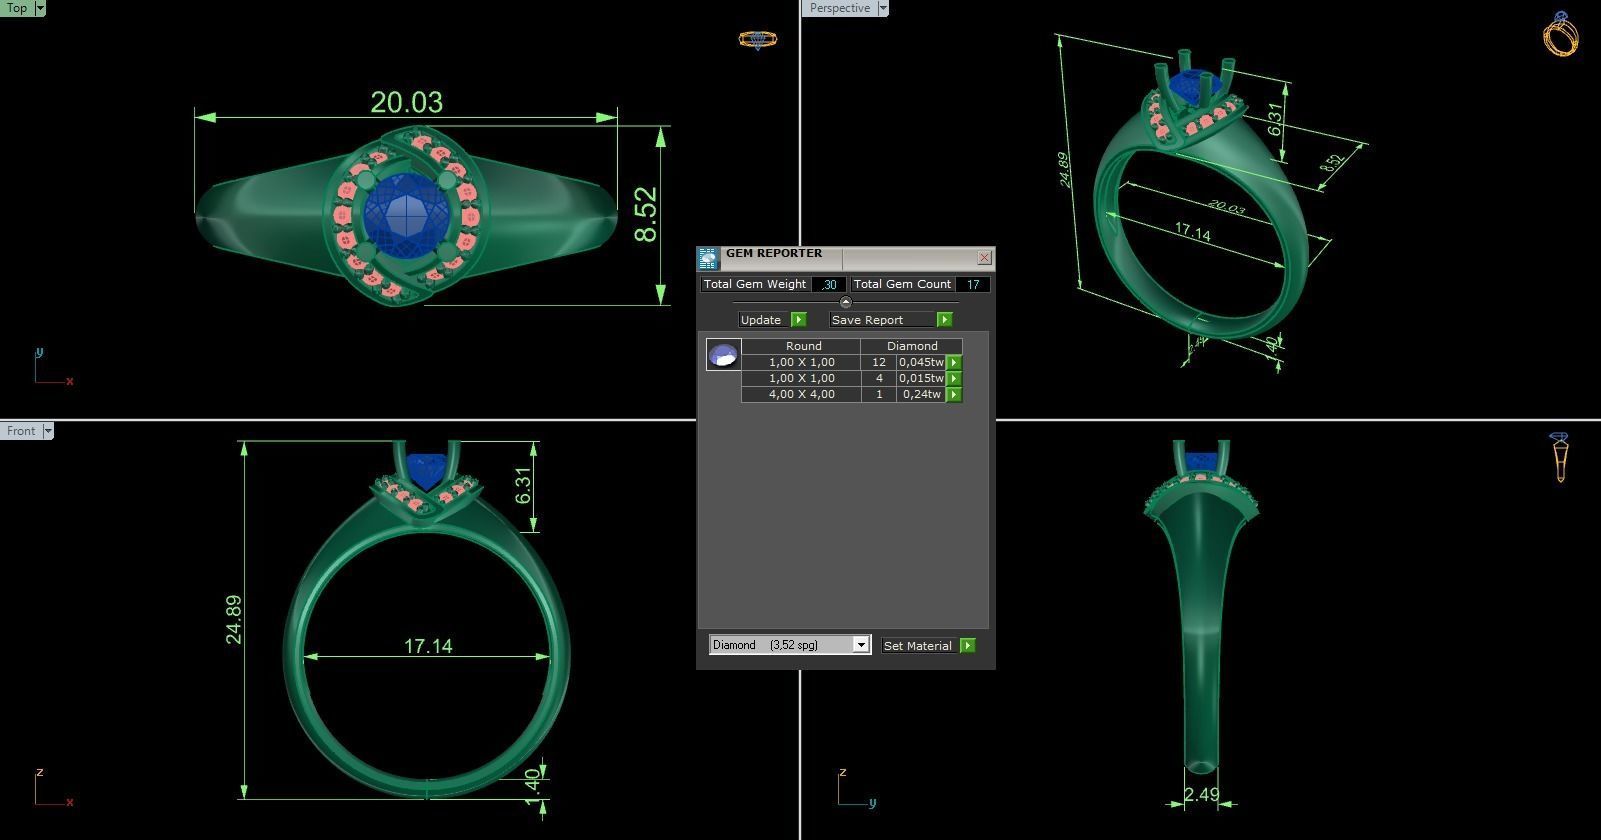1601x840 pixels.
Task: Click the orange ring side-view icon in right viewport
Action: (x=1560, y=457)
